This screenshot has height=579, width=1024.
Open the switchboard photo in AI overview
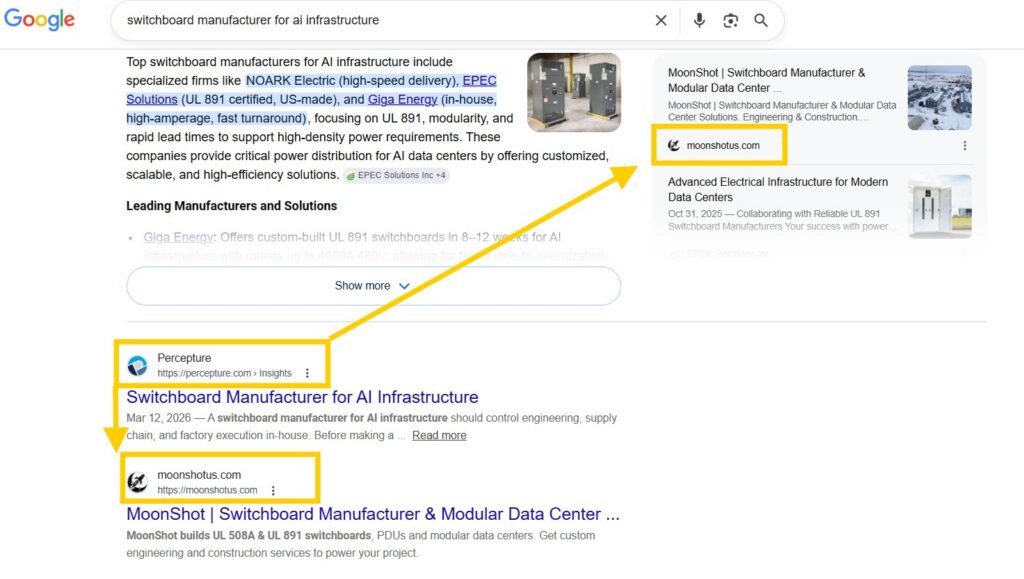[574, 92]
